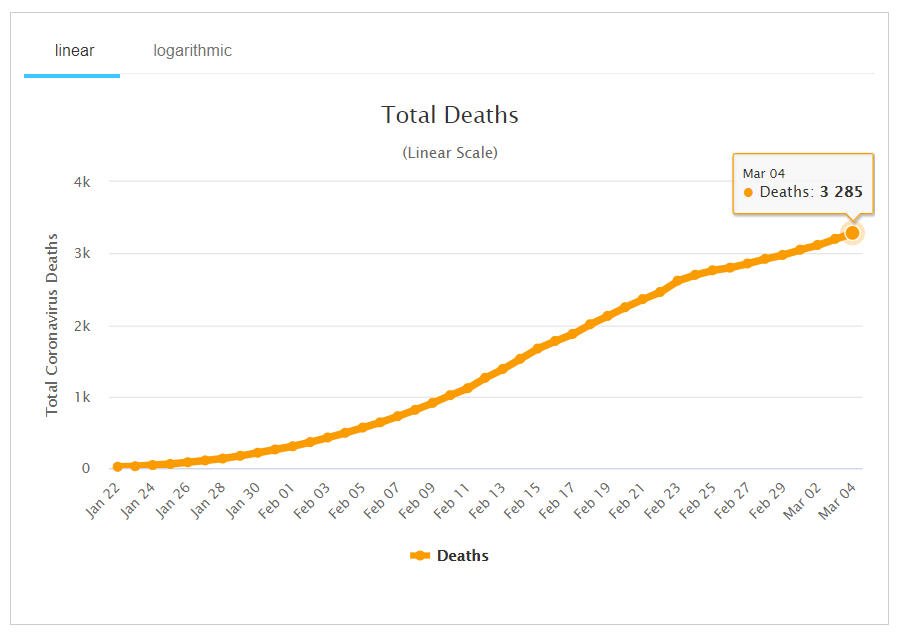Switch to the logarithmic tab
Viewport: 899px width, 636px height.
click(192, 50)
